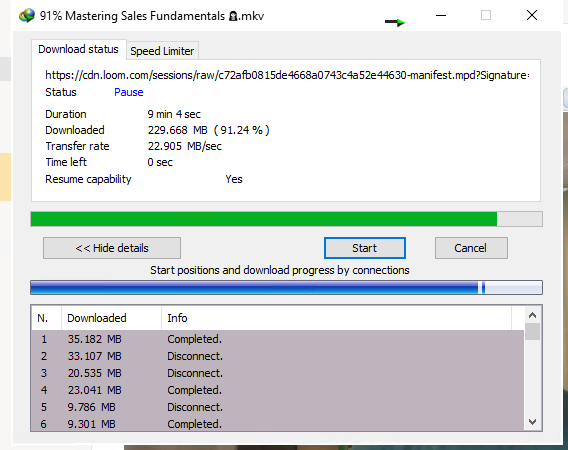
Task: Click the Hide details button
Action: pos(112,248)
